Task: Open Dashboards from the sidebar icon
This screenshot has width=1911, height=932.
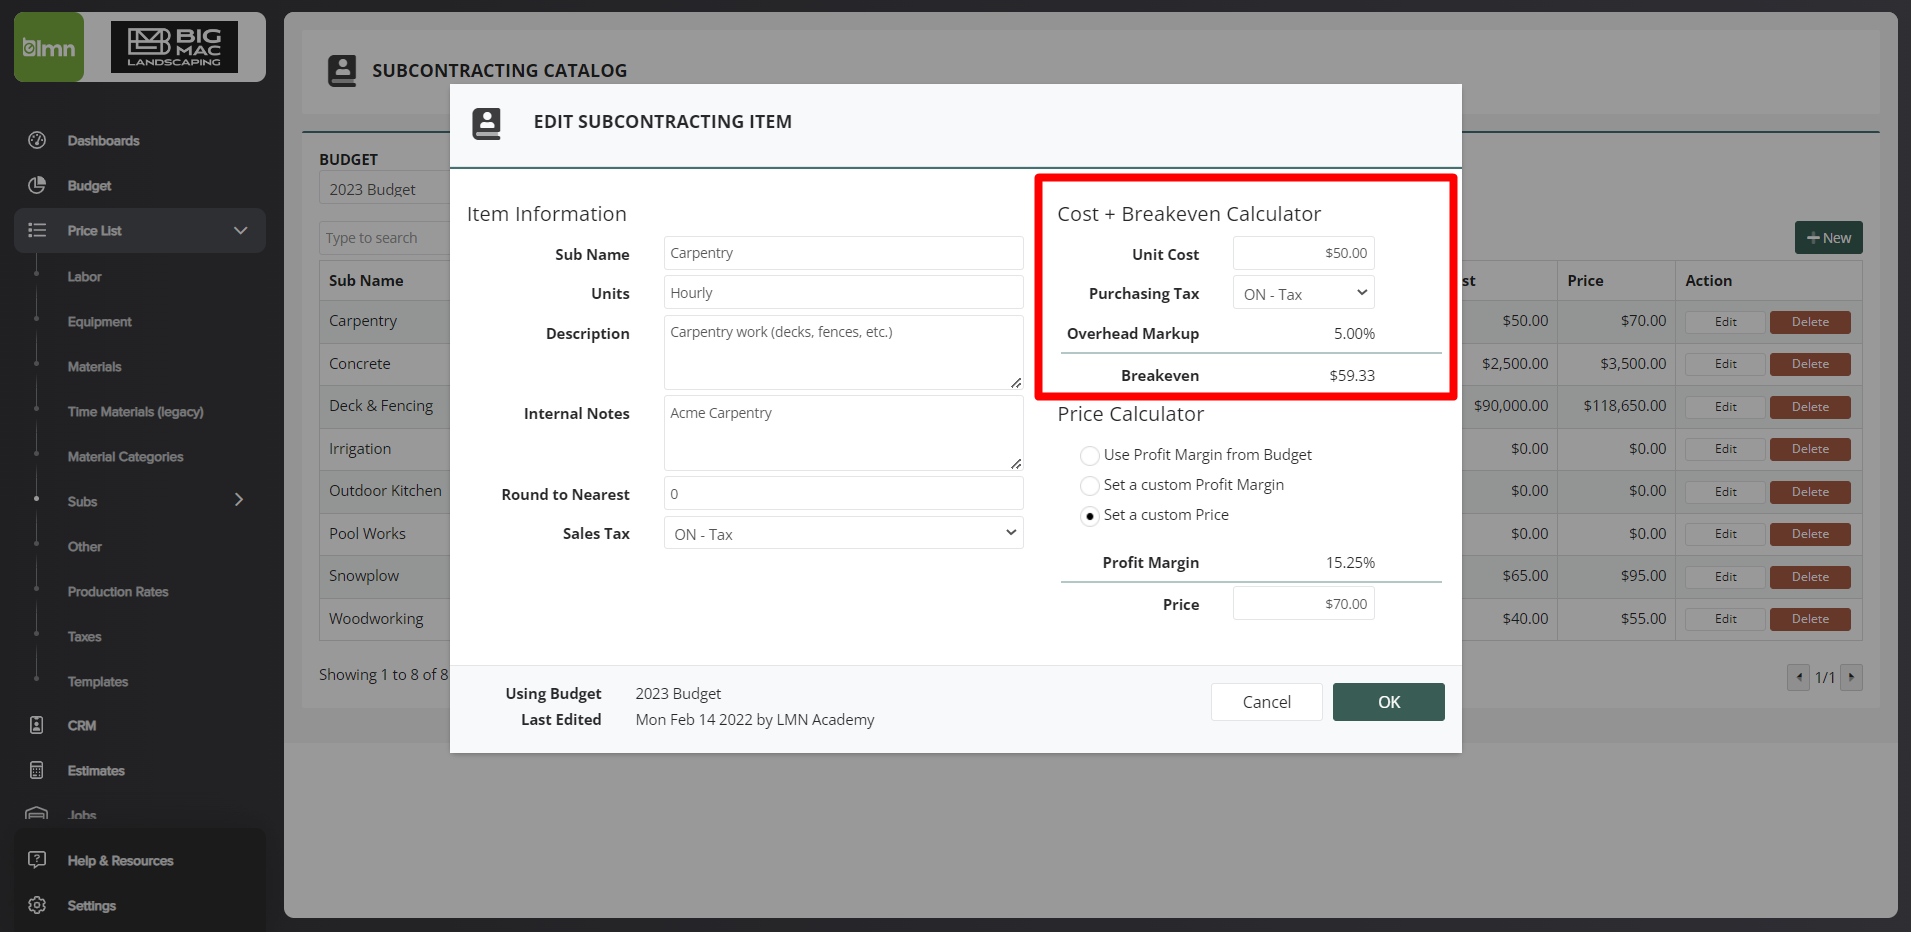Action: (37, 140)
